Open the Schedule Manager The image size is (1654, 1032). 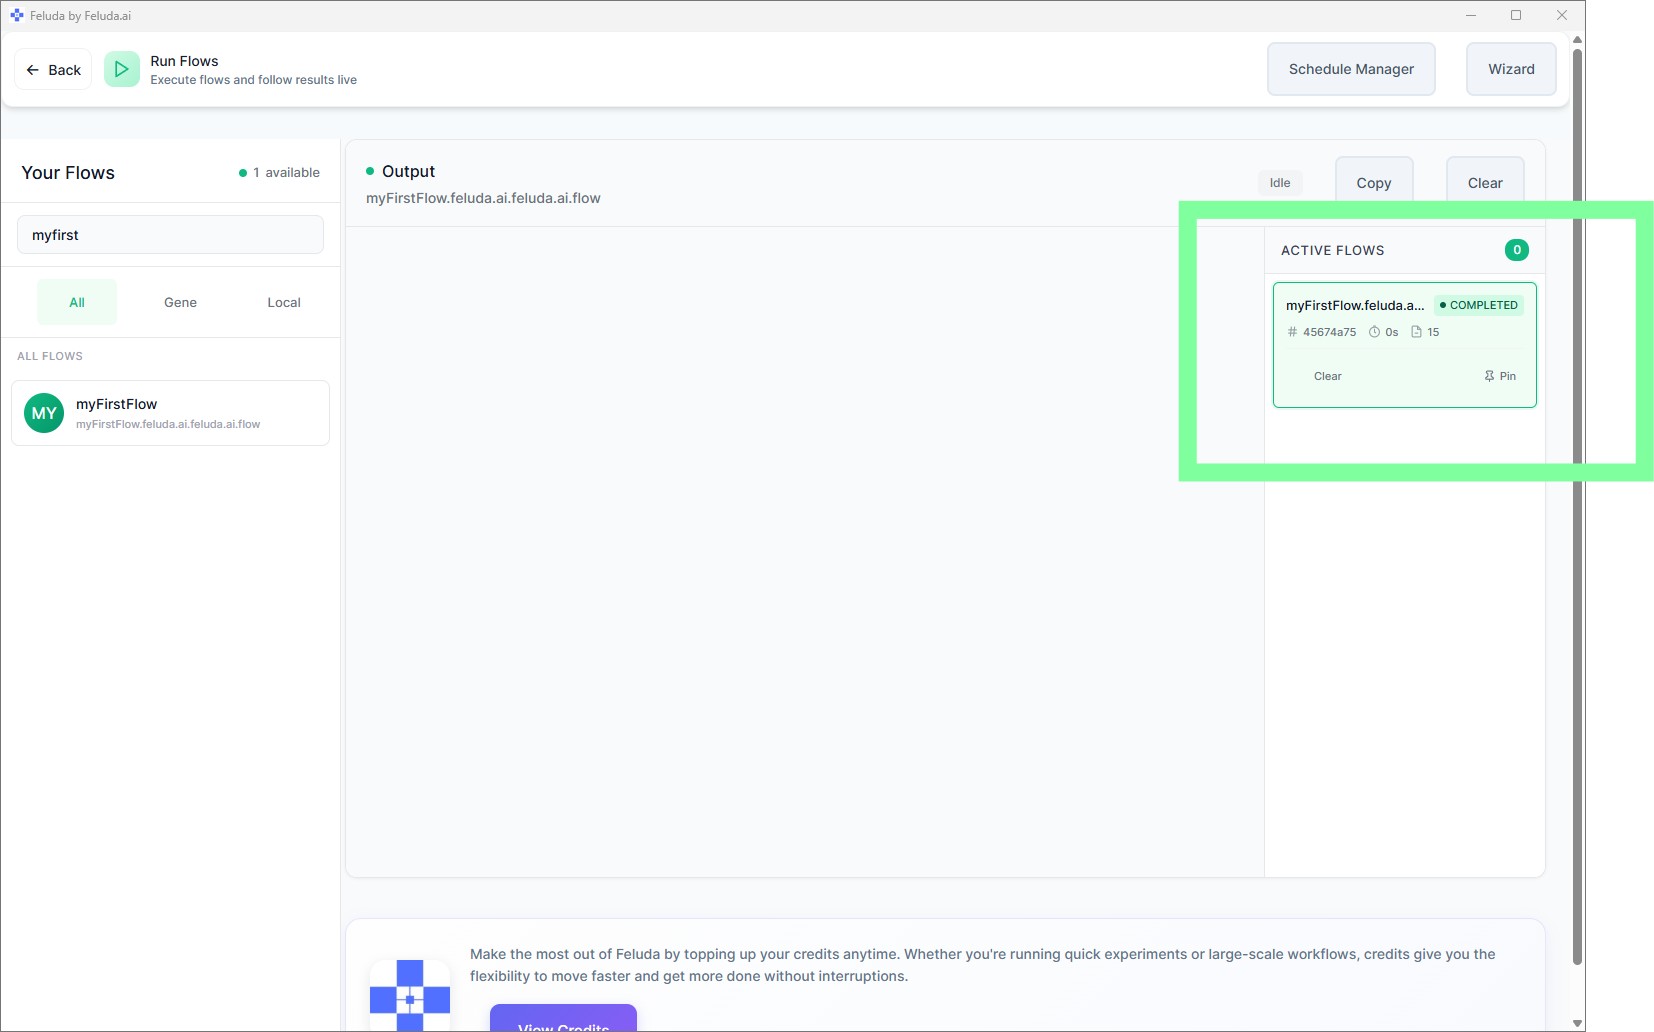1351,69
